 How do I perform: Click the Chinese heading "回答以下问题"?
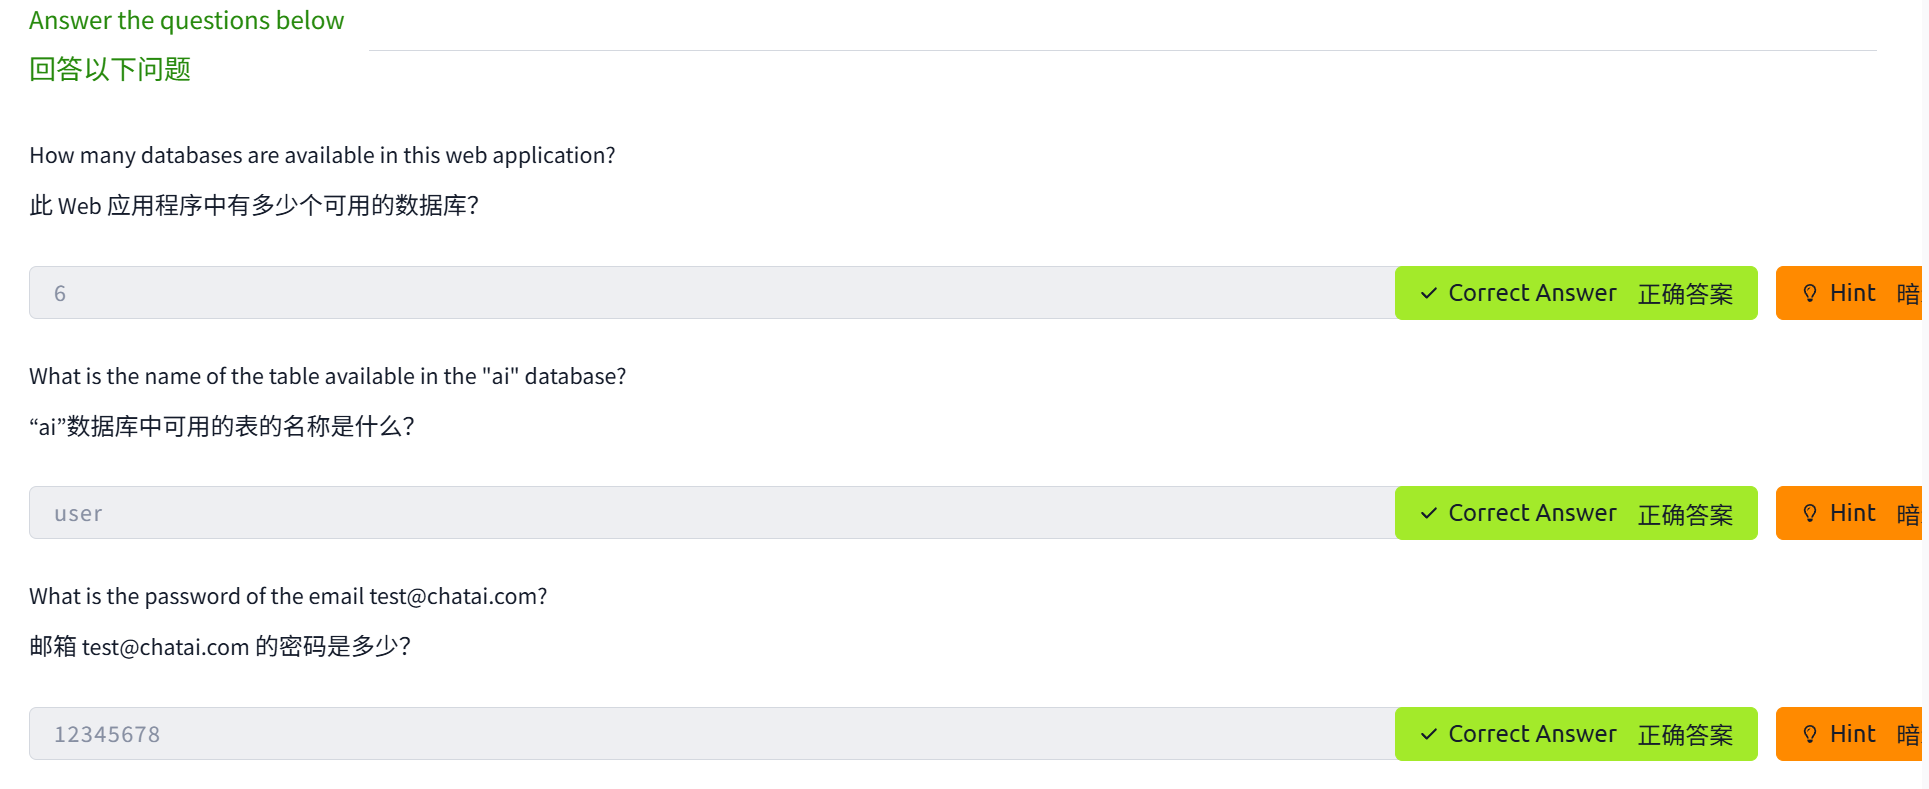(110, 69)
